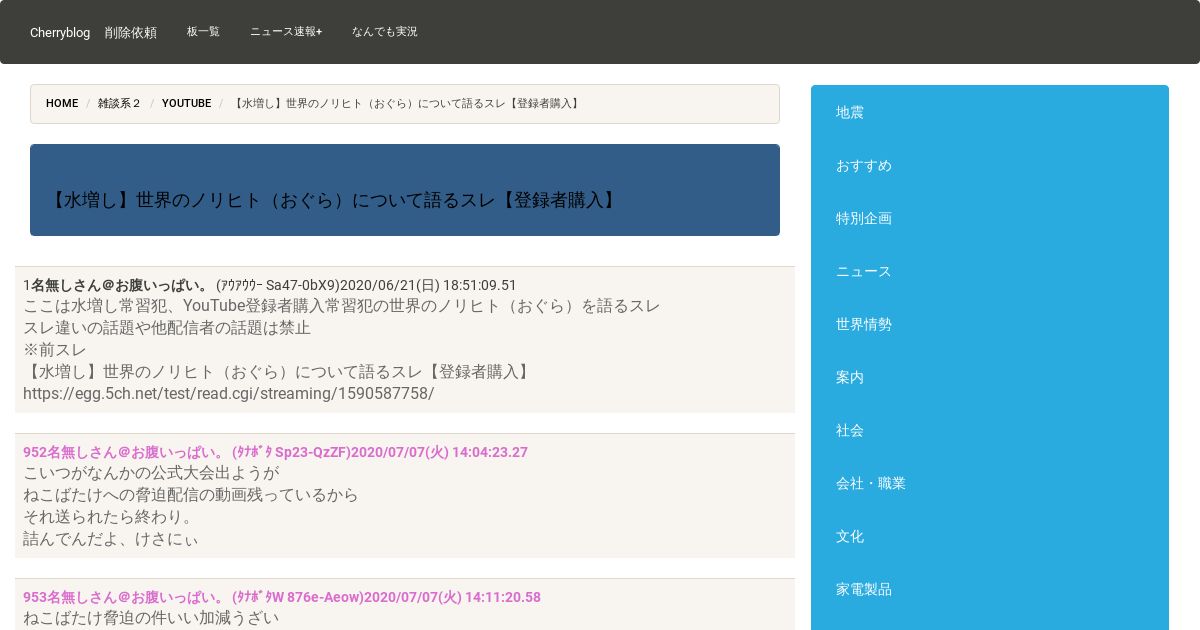Click text それ送られたら終わり。

click(x=109, y=517)
